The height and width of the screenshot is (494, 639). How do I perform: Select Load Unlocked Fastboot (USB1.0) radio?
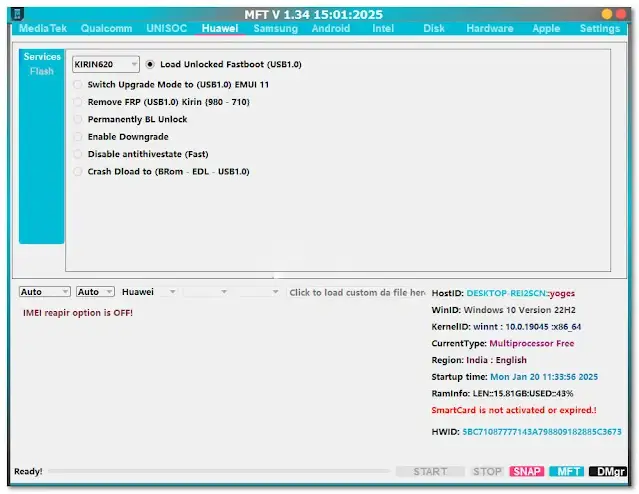pos(224,64)
